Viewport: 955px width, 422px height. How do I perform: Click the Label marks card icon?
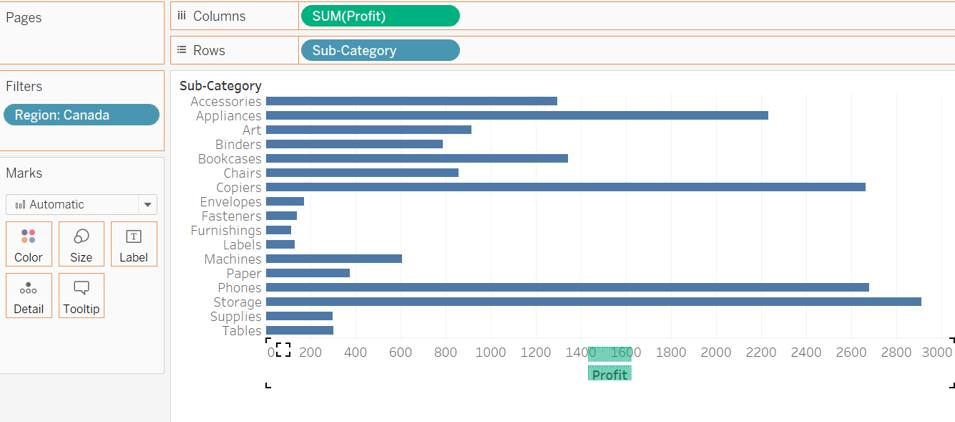click(133, 237)
